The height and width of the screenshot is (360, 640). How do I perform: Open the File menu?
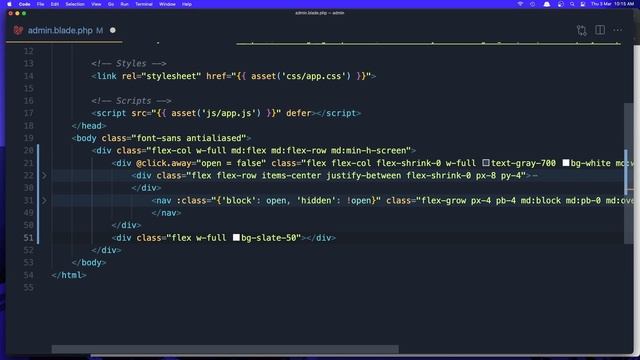pos(40,4)
